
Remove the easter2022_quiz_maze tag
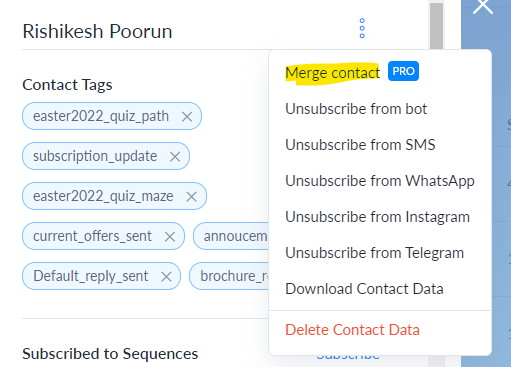pos(191,197)
